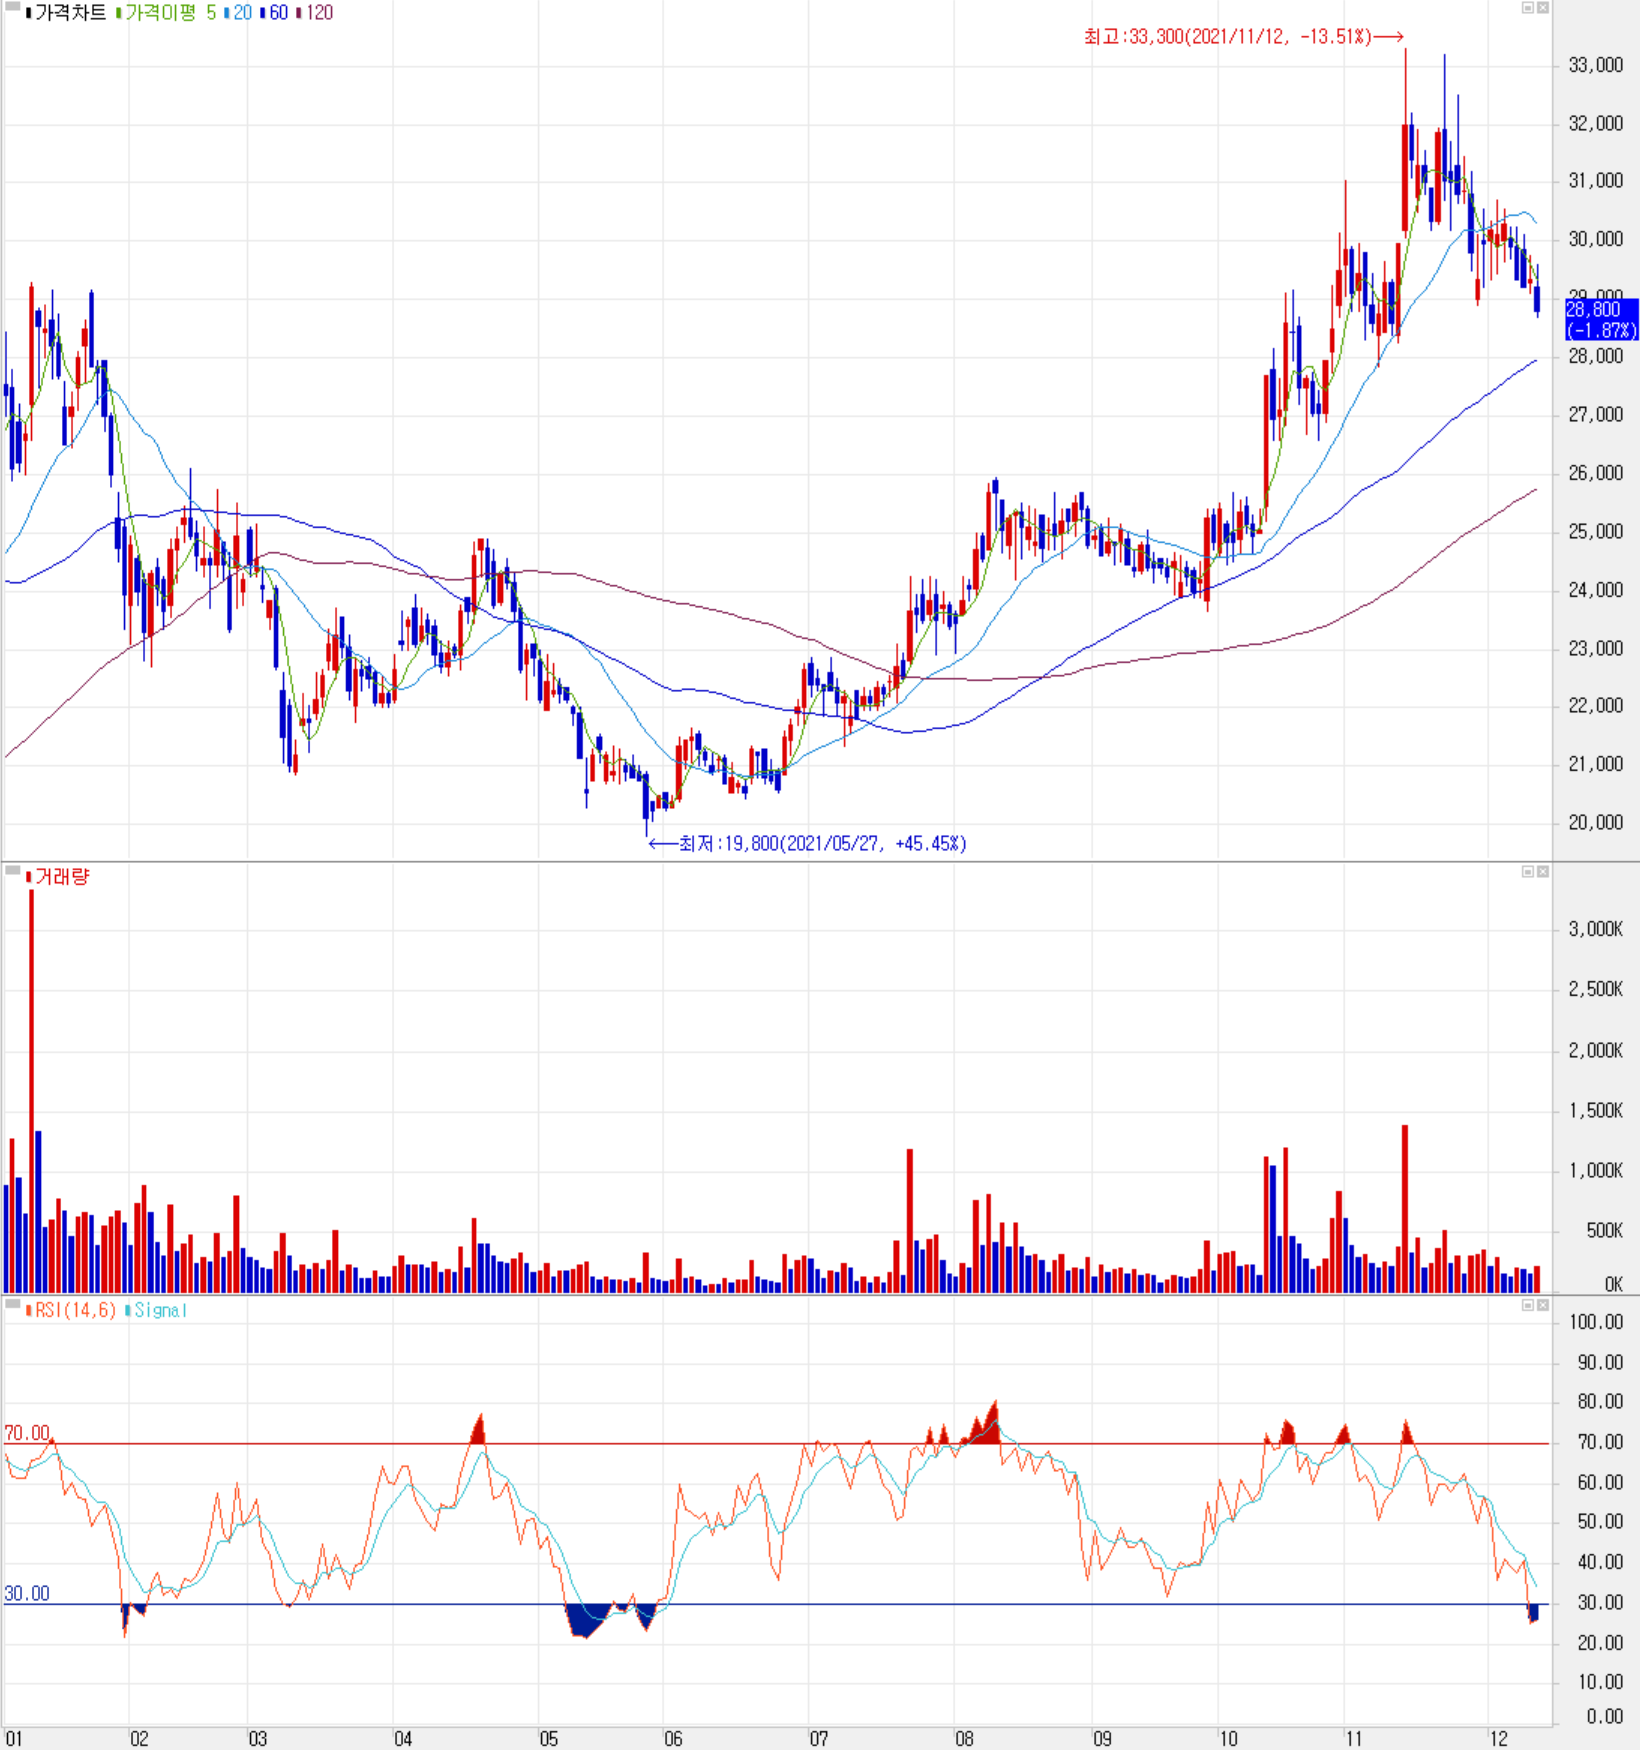The width and height of the screenshot is (1640, 1750).
Task: Click the 최고:33,300 high price annotation
Action: click(1243, 37)
